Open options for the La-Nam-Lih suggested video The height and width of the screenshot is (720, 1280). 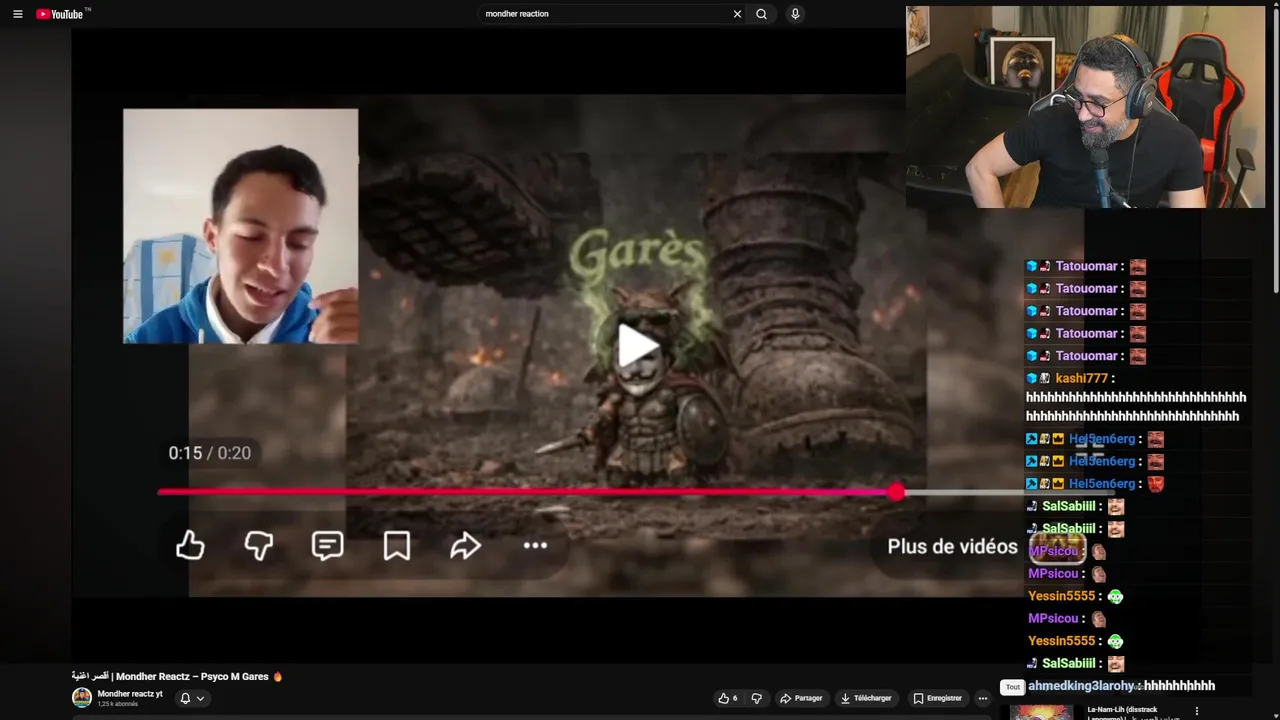click(x=1197, y=712)
